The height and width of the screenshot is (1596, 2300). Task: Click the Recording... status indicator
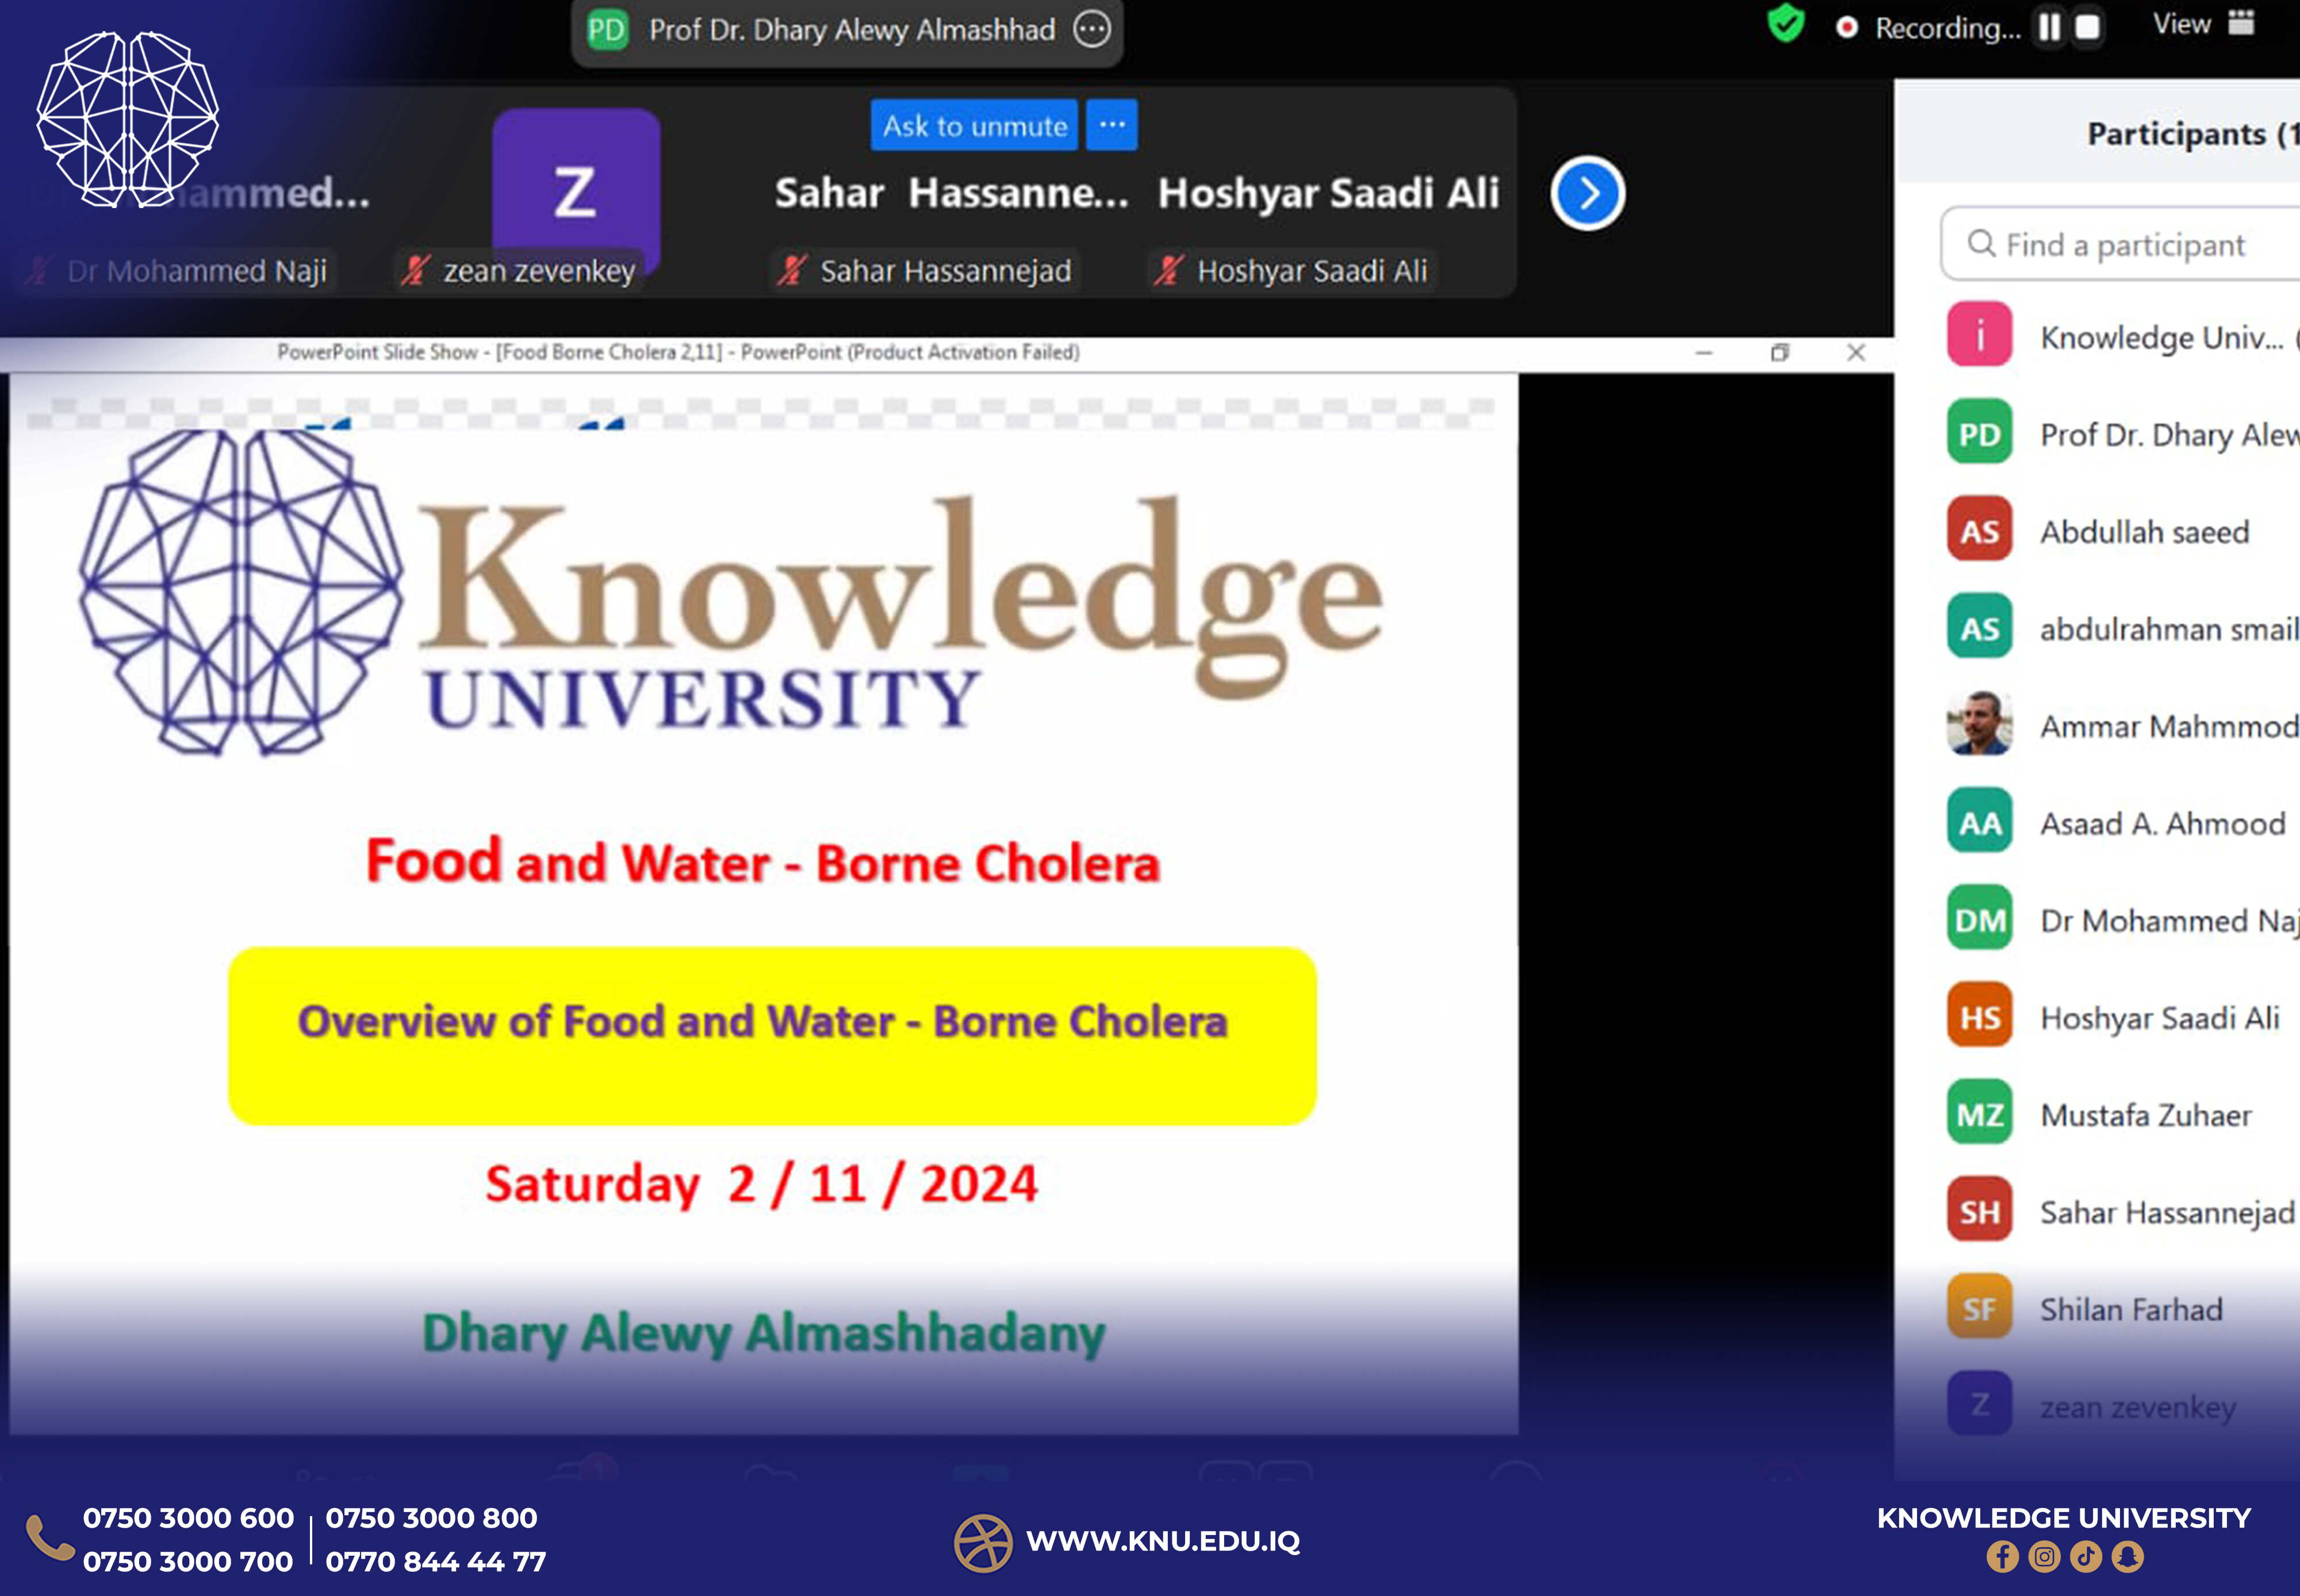(x=1928, y=27)
